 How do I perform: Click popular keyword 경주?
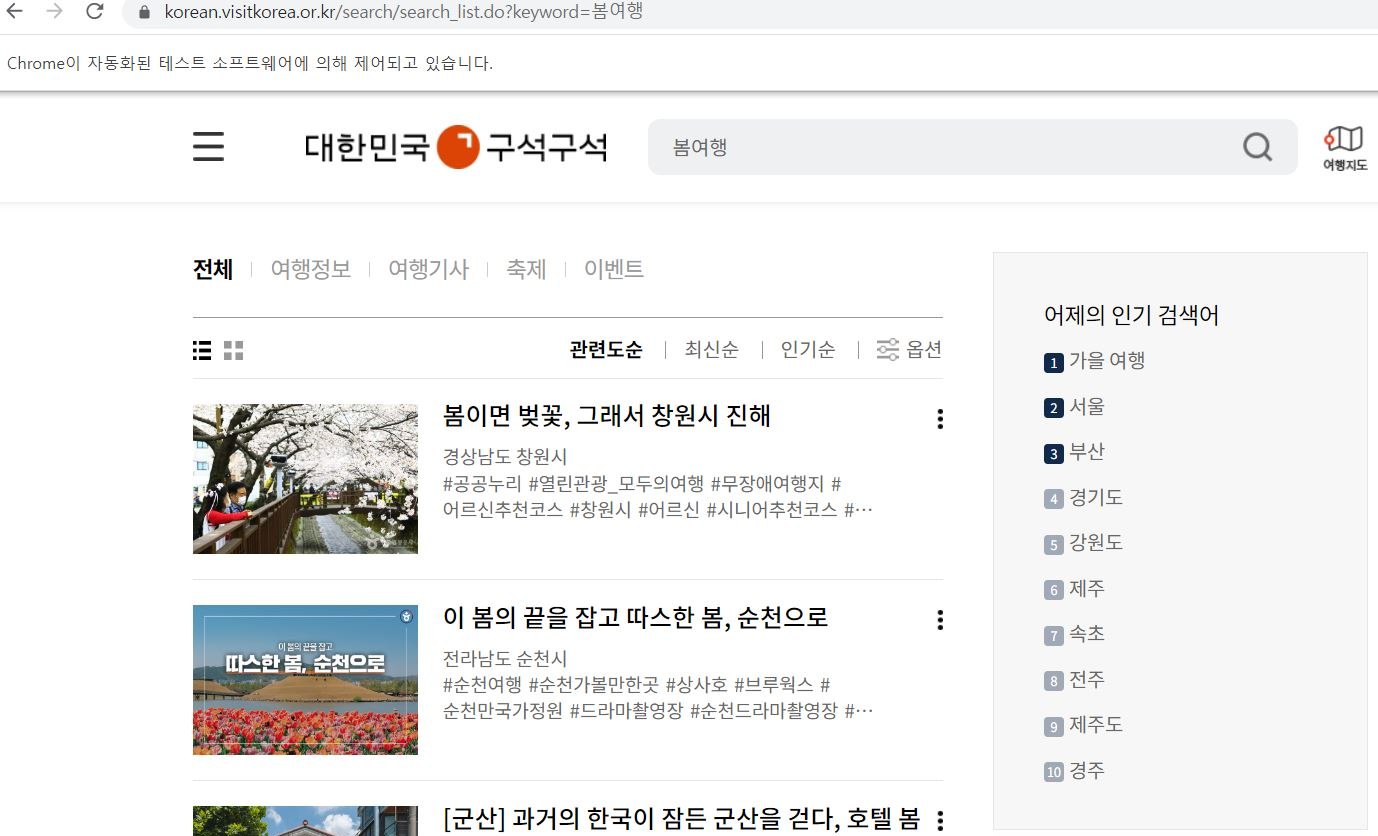point(1087,771)
